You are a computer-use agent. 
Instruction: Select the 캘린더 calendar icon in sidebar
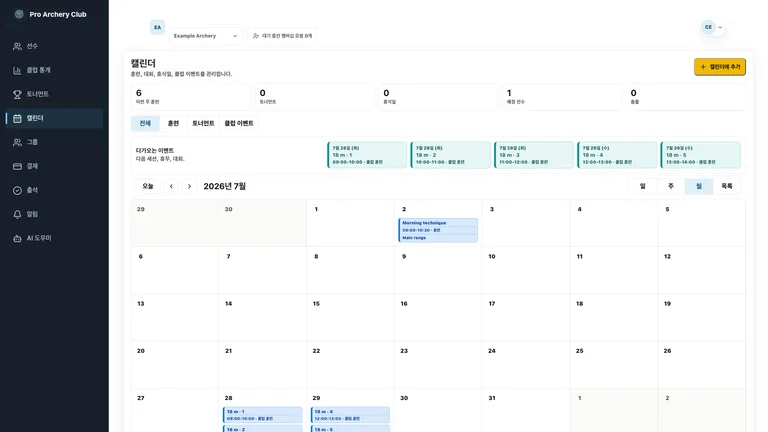17,118
